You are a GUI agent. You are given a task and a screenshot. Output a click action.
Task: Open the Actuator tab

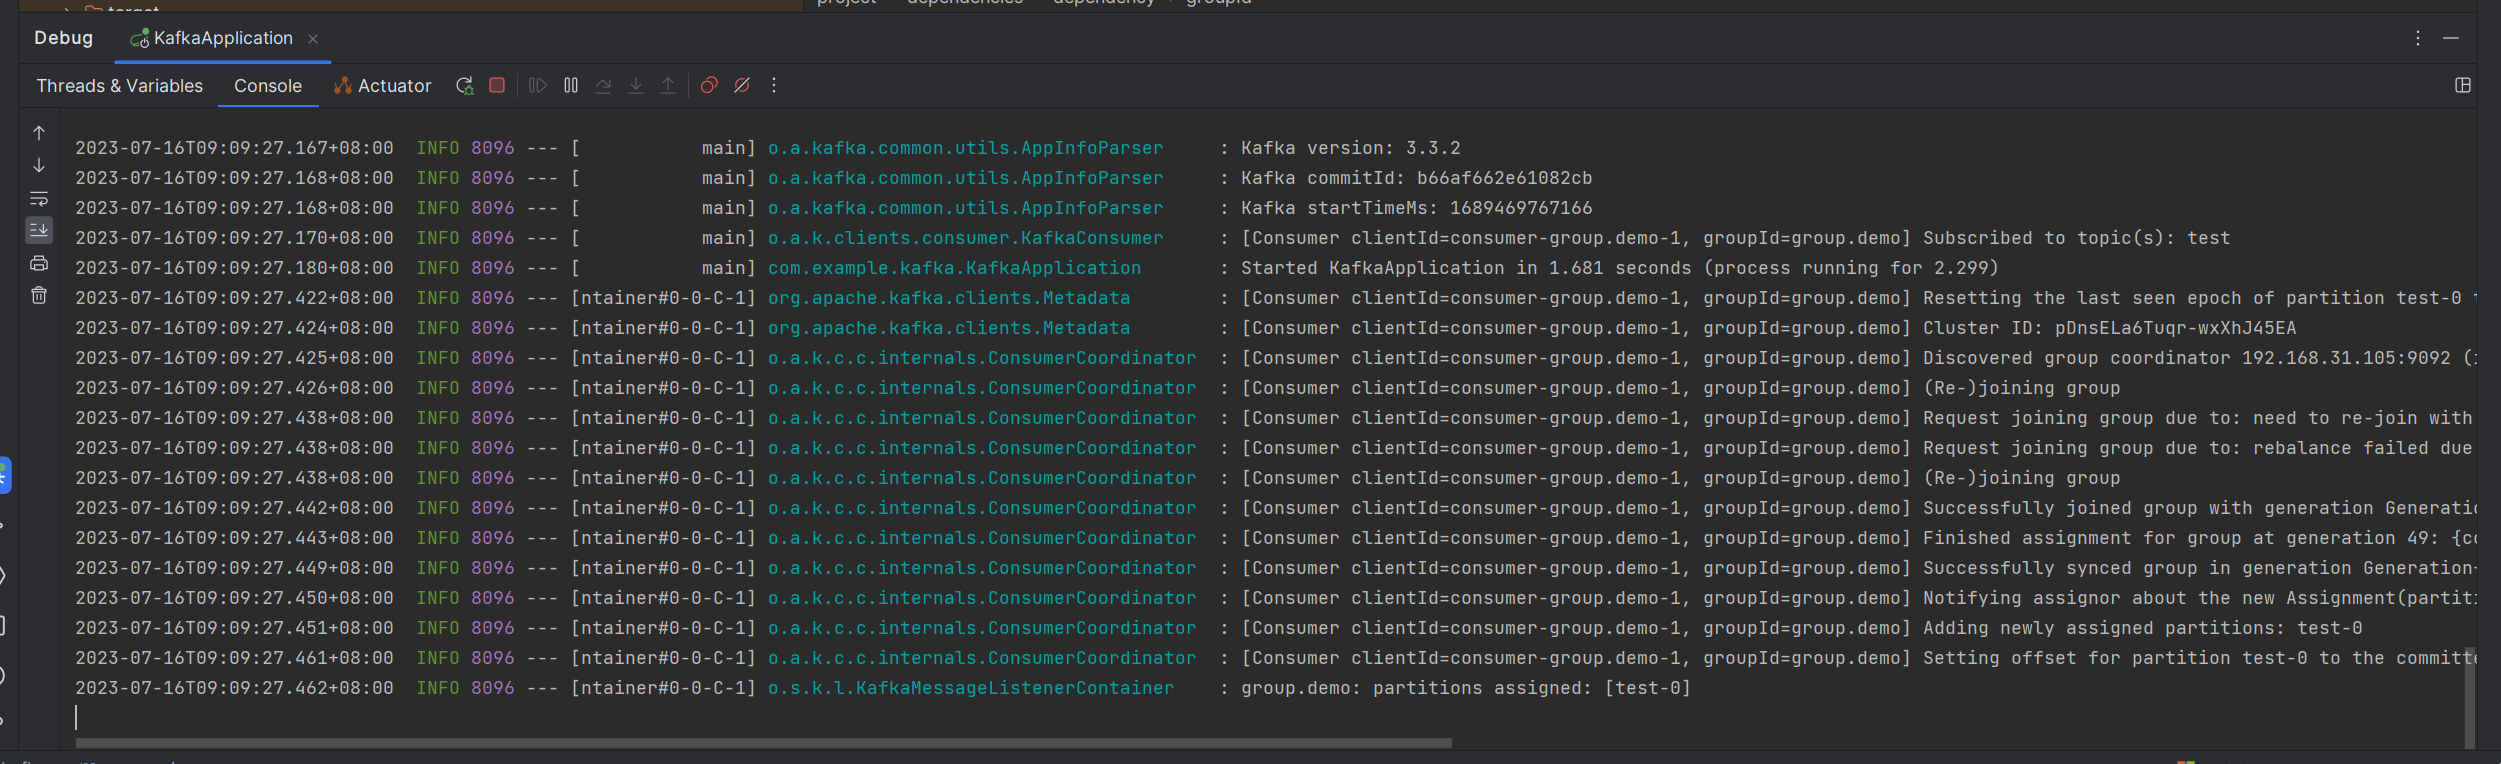coord(382,86)
